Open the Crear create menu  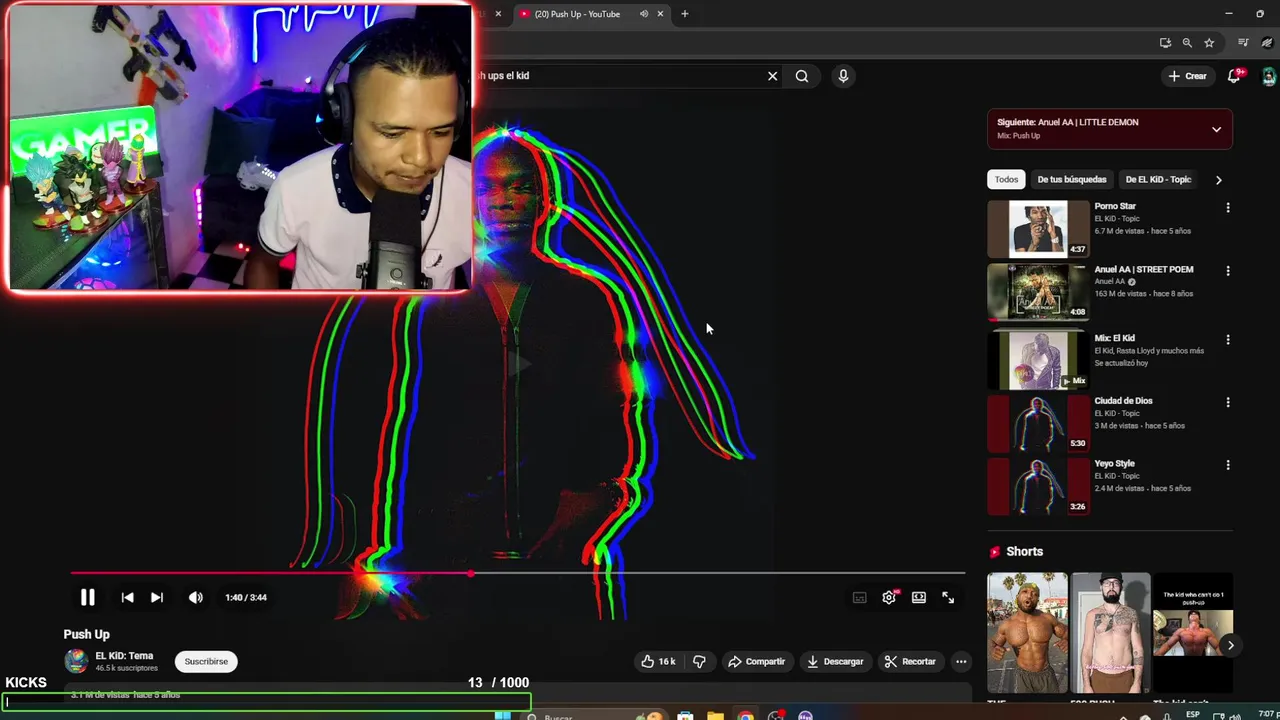pos(1187,76)
